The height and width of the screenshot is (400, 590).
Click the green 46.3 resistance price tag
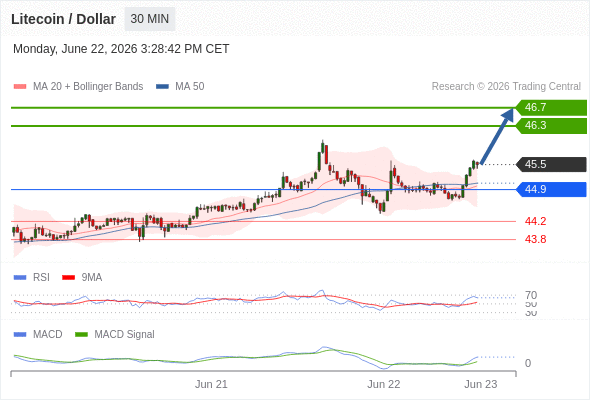tap(551, 126)
